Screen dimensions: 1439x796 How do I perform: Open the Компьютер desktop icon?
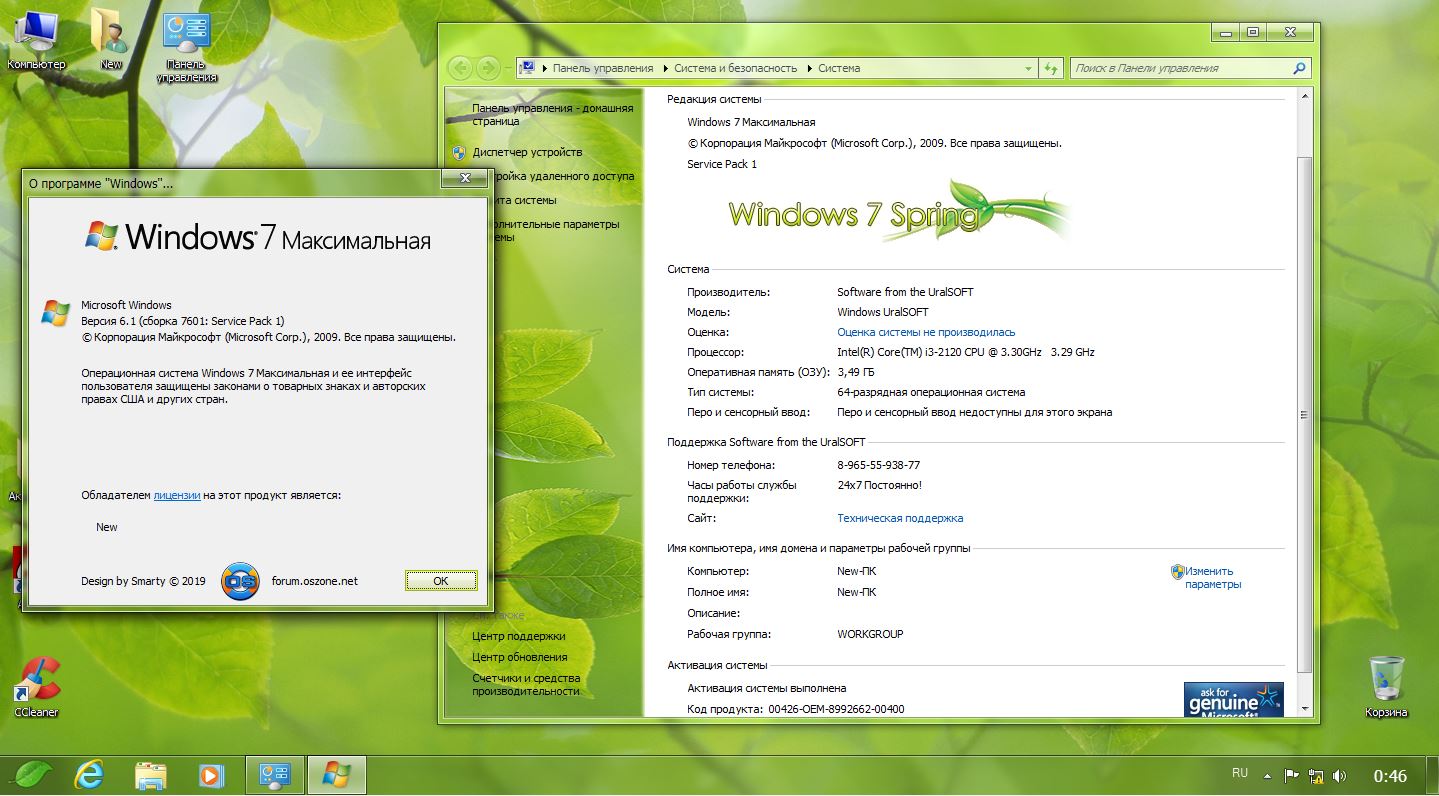click(x=36, y=40)
